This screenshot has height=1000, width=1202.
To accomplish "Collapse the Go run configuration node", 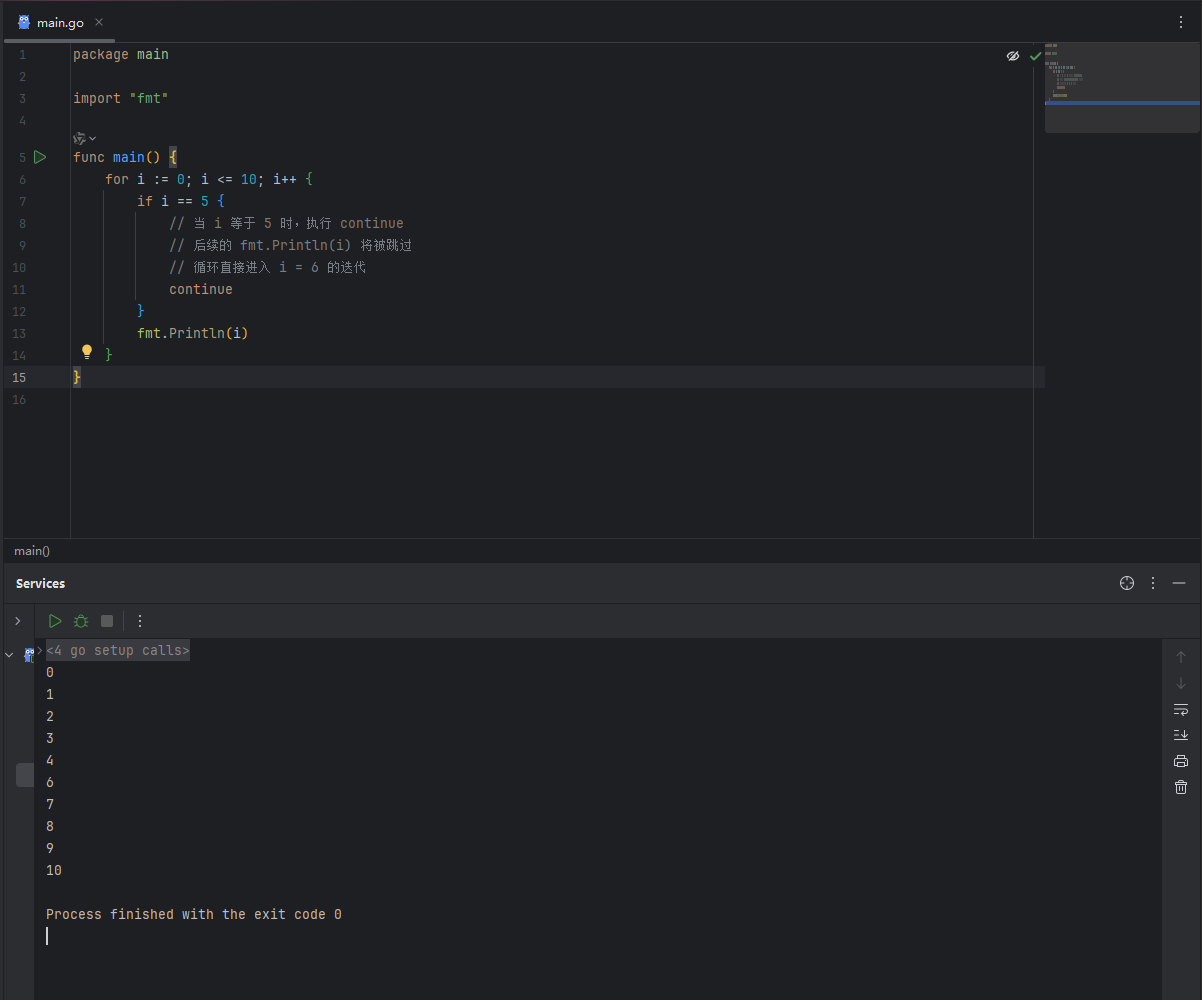I will 9,655.
